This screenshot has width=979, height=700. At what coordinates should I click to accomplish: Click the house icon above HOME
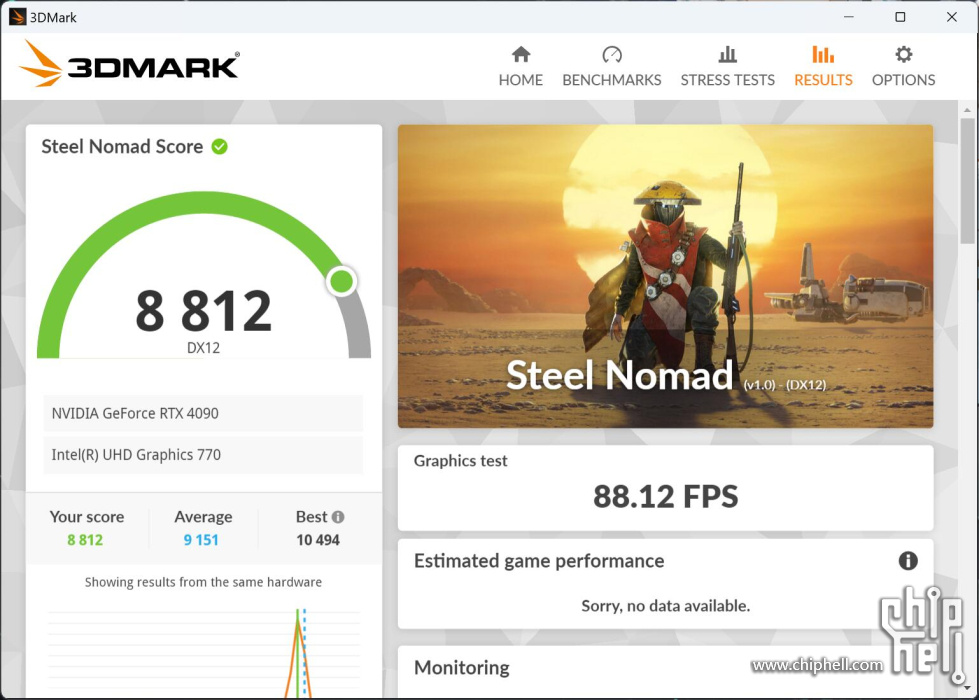[x=521, y=55]
